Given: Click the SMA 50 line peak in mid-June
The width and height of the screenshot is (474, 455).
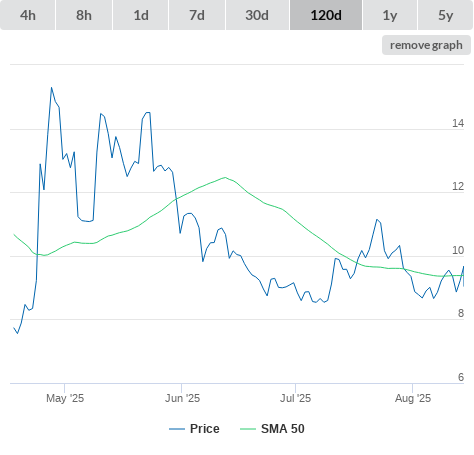Looking at the screenshot, I should [225, 177].
